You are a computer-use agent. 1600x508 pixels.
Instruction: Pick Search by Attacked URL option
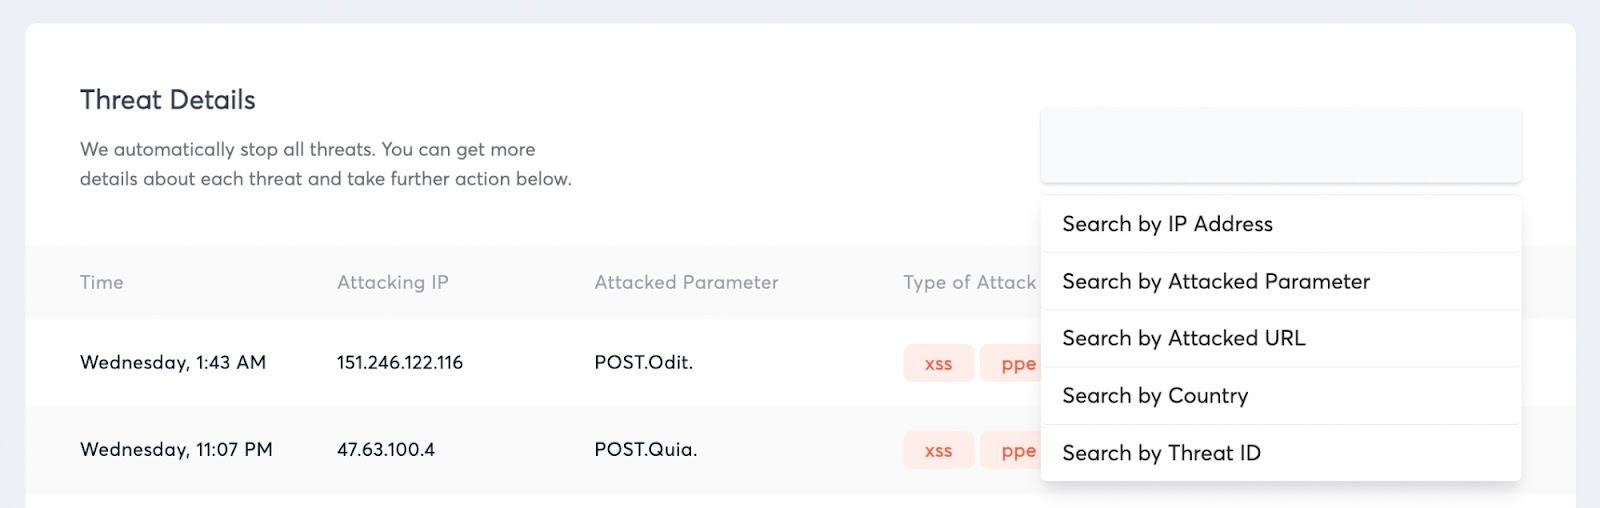pos(1183,339)
